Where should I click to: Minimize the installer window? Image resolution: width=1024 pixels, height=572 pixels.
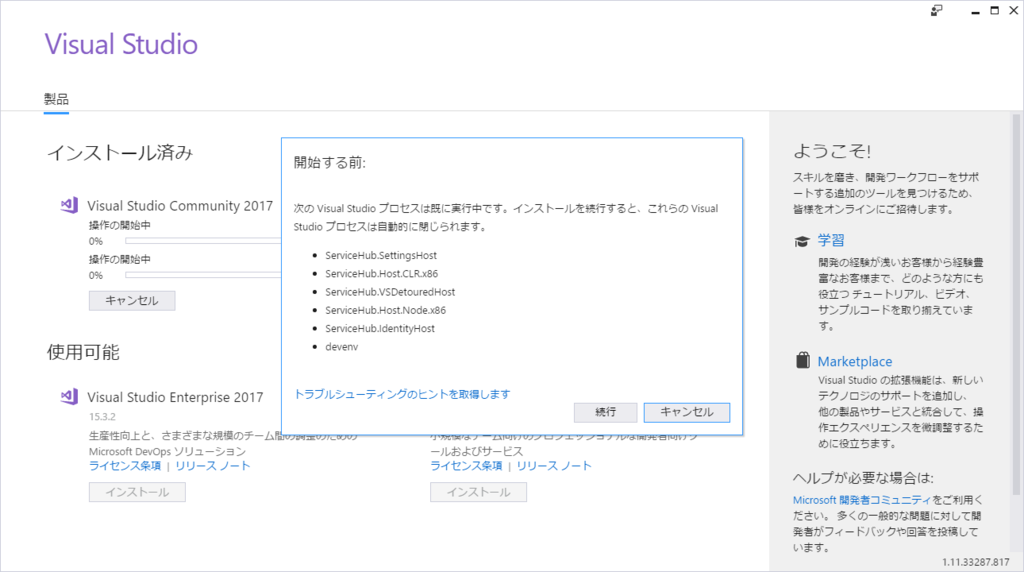coord(975,11)
